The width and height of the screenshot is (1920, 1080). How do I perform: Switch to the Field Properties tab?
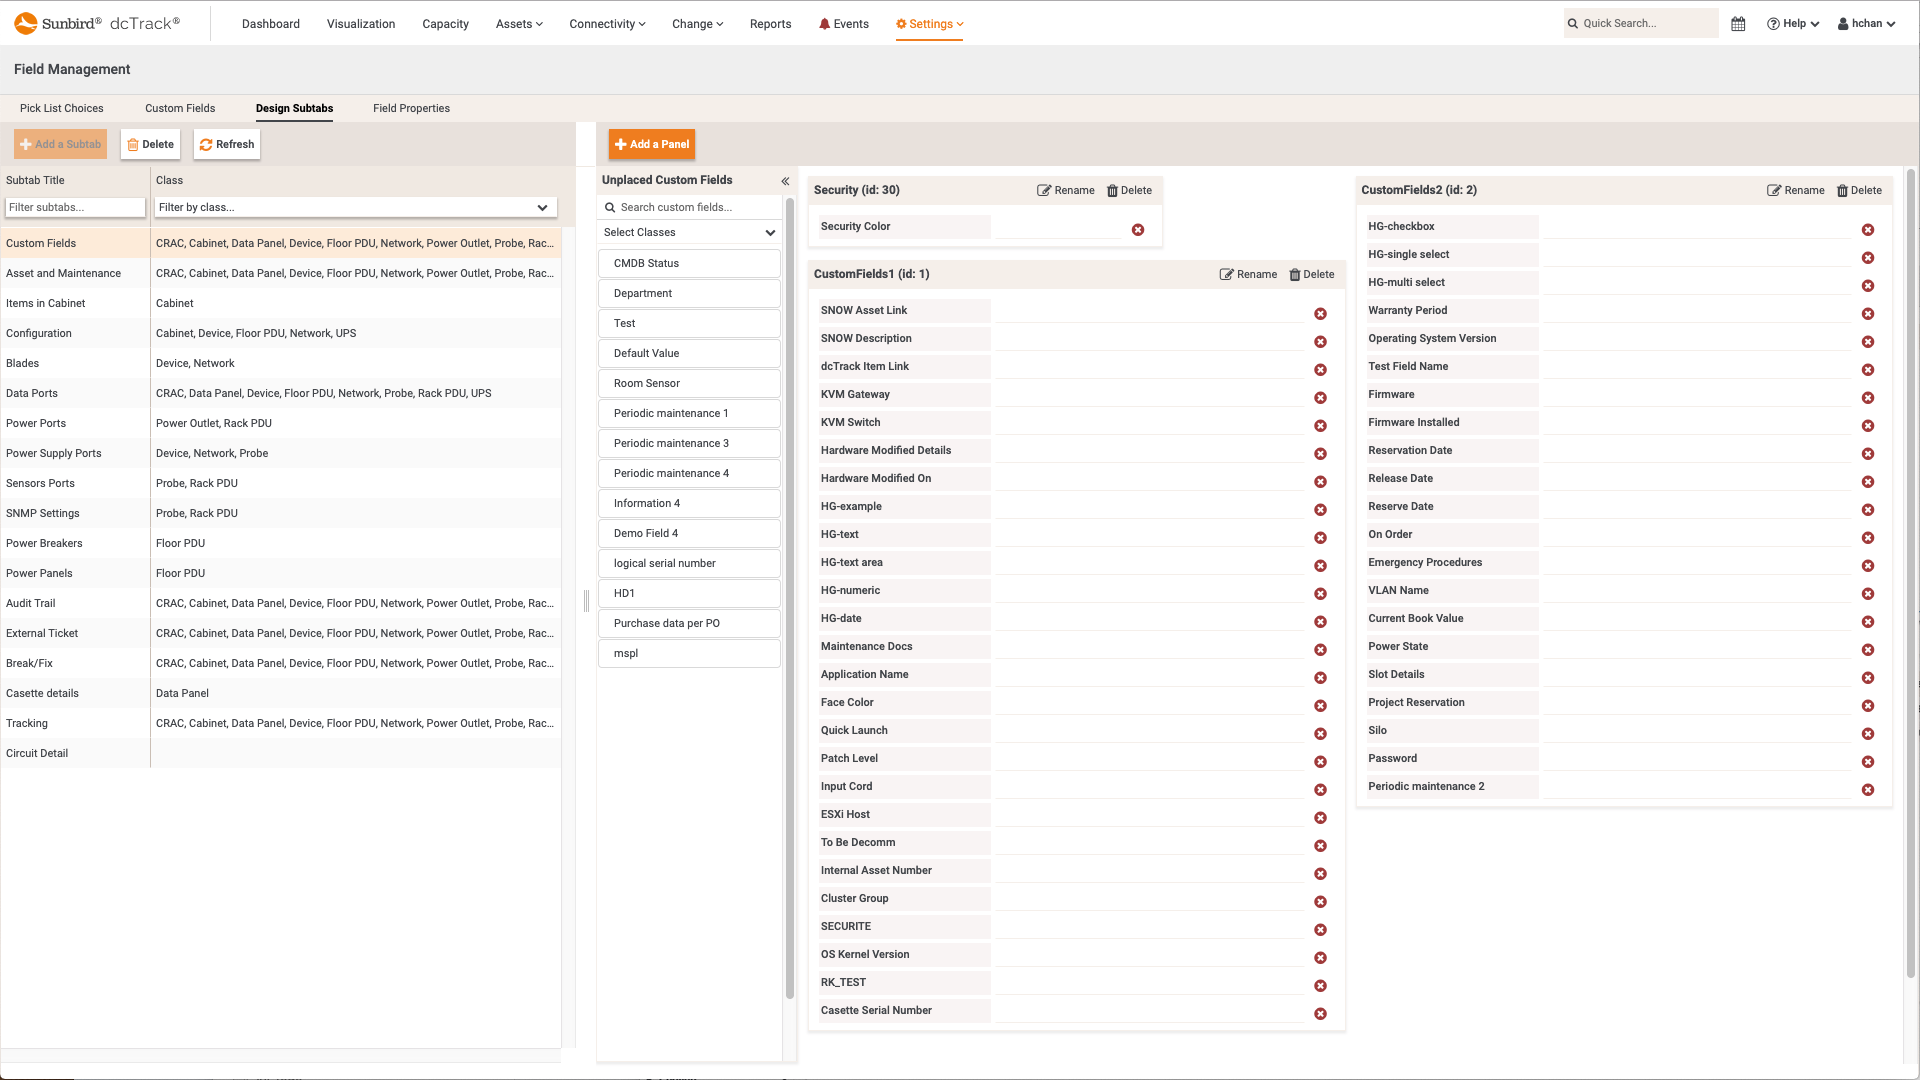[411, 108]
